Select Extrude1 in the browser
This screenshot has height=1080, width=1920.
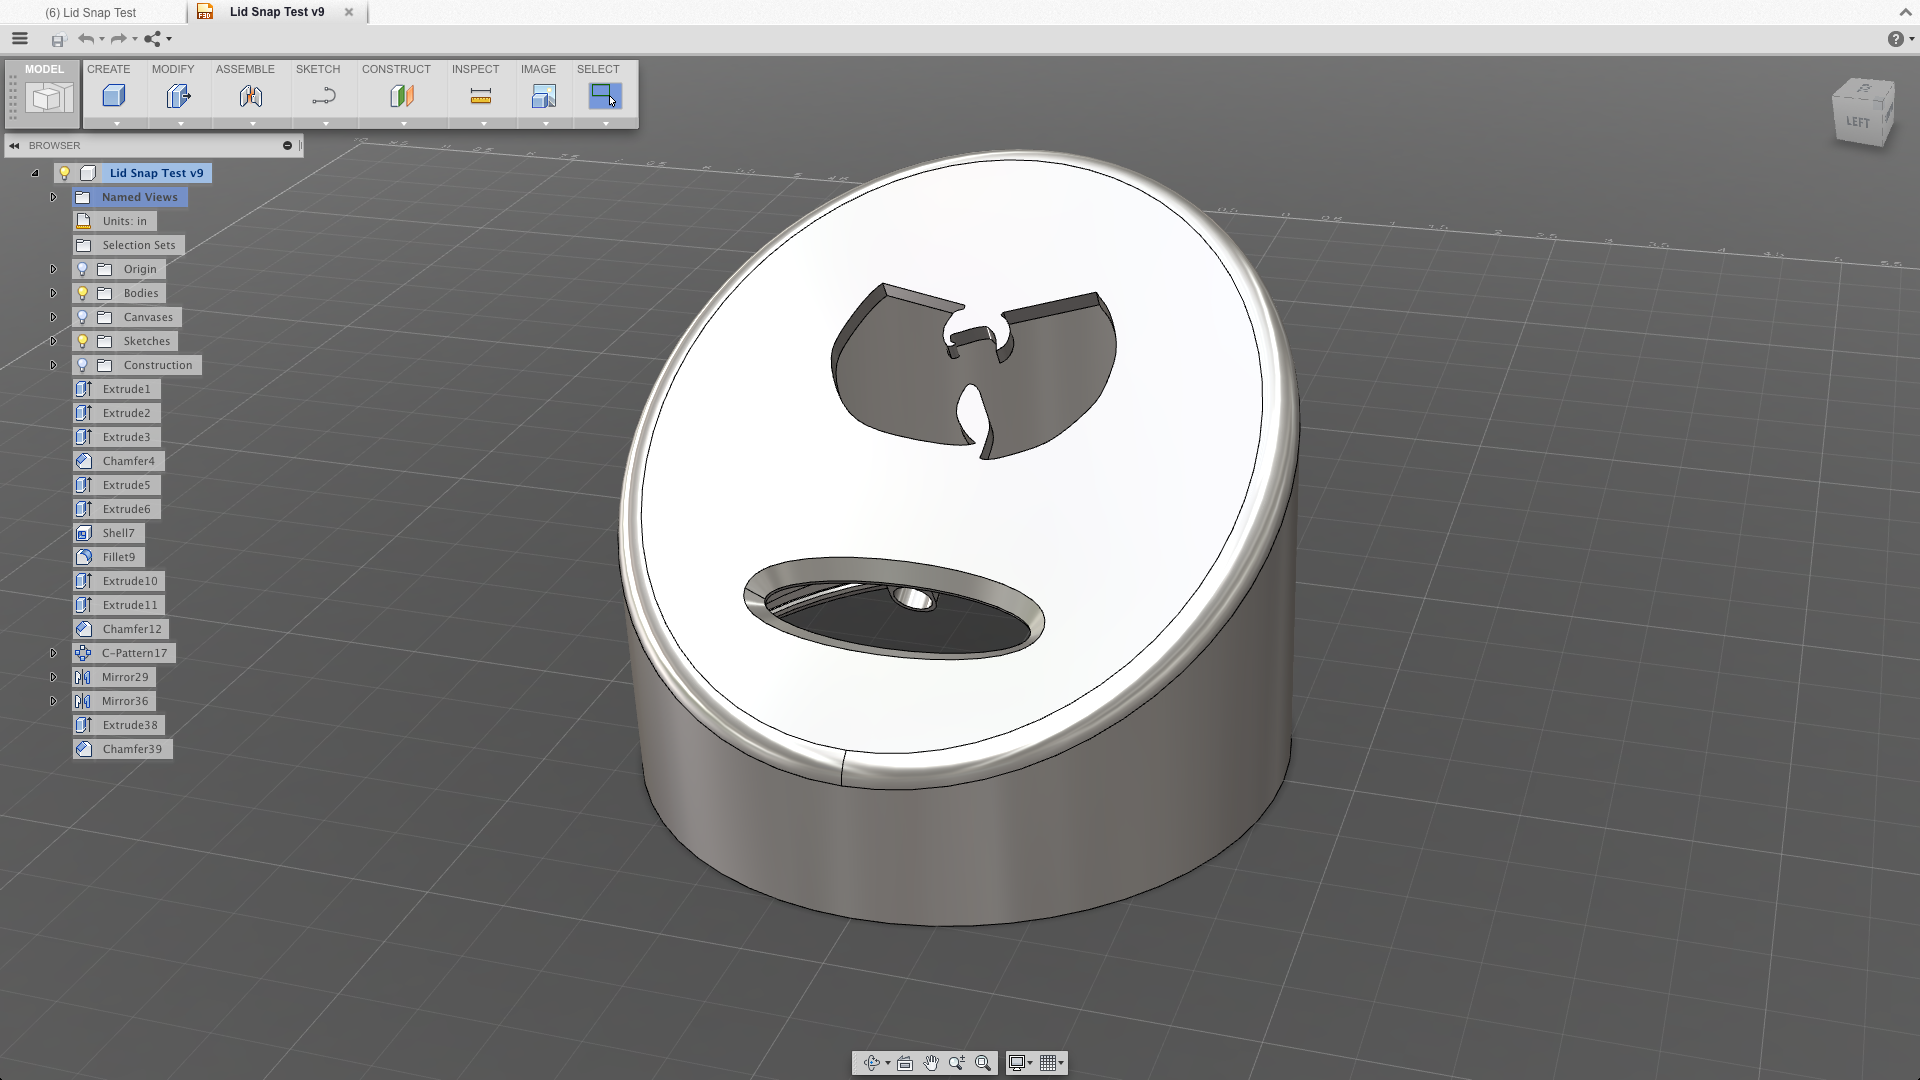[x=117, y=389]
